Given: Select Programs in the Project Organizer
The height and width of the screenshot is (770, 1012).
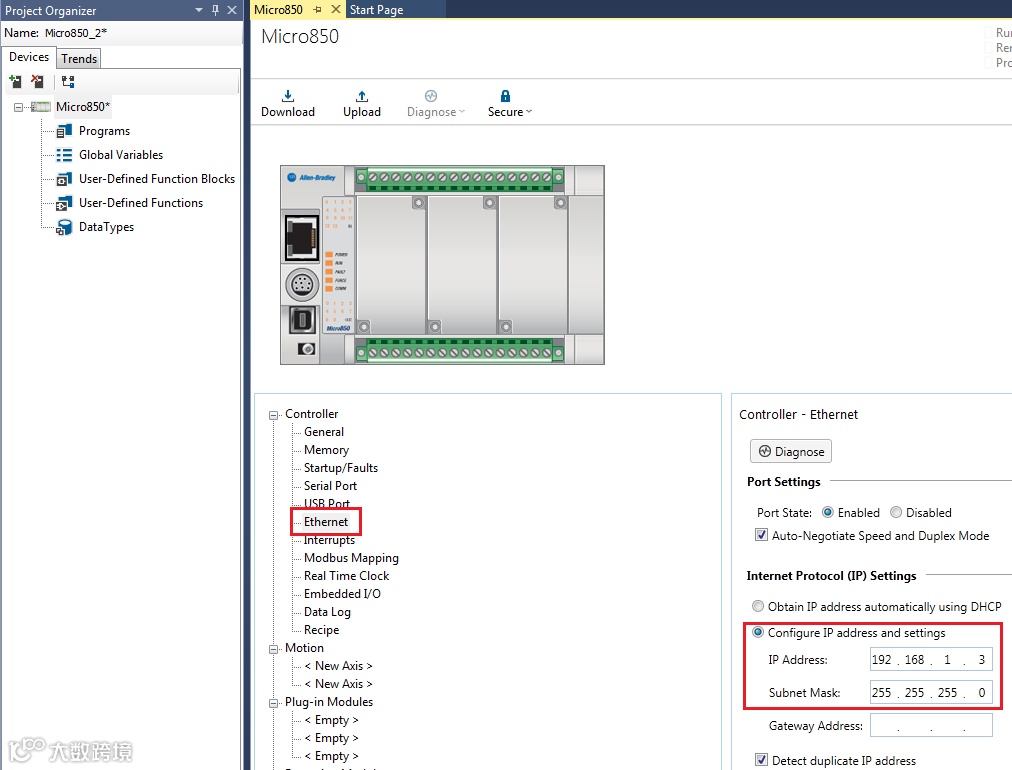Looking at the screenshot, I should [x=105, y=131].
